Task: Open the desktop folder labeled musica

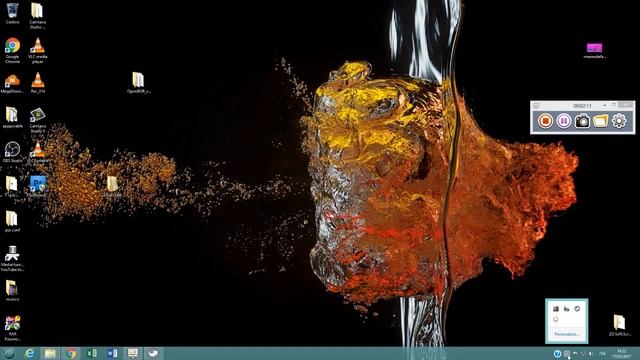Action: pos(12,291)
